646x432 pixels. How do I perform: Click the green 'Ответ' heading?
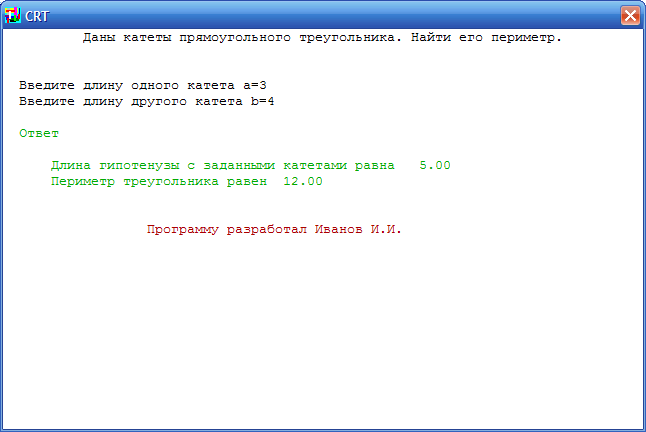[x=39, y=133]
